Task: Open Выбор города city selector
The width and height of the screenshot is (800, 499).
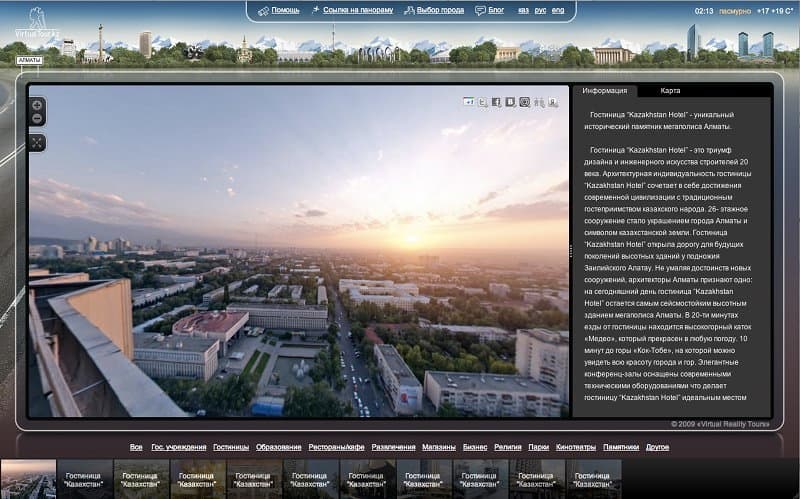Action: 440,10
